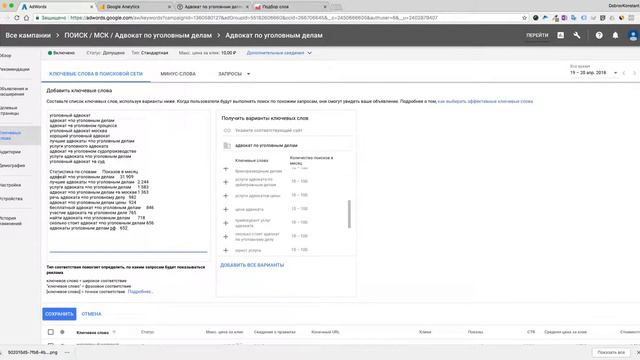
Task: Click 'Подробнее' match types link
Action: pos(140,292)
